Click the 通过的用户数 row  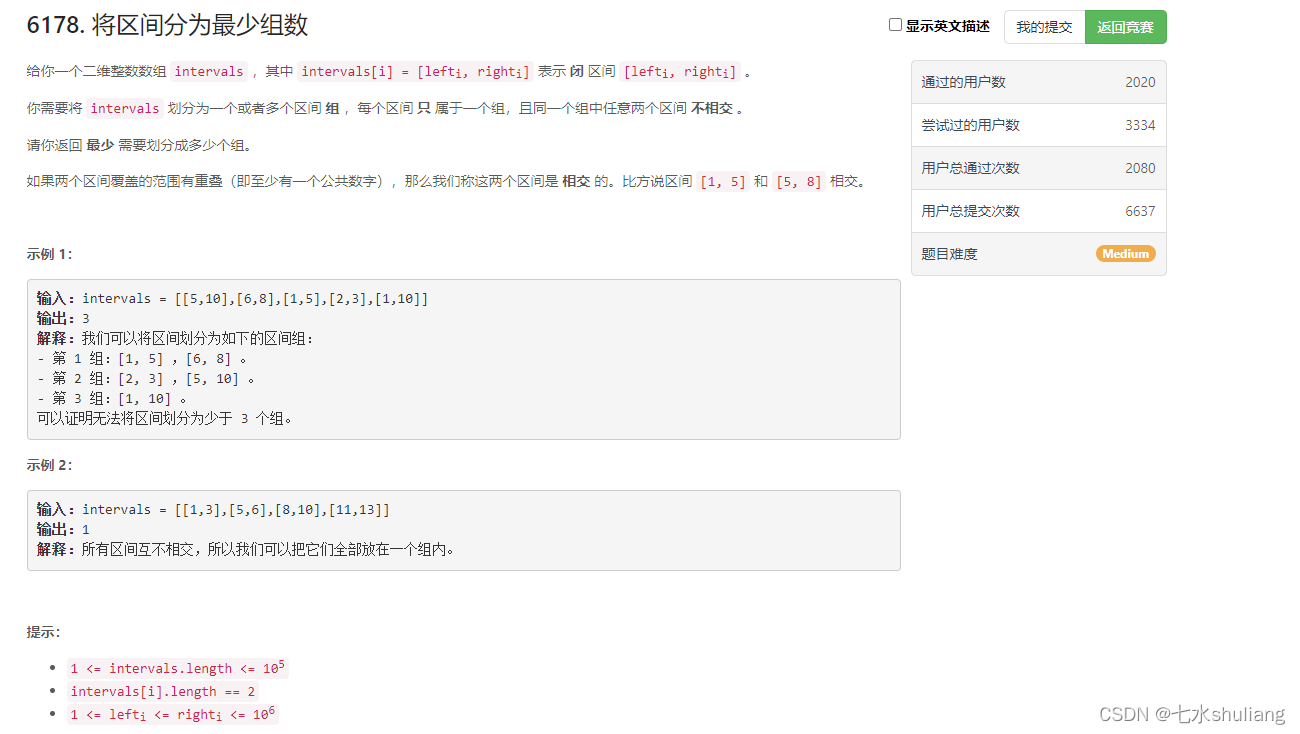point(1038,82)
